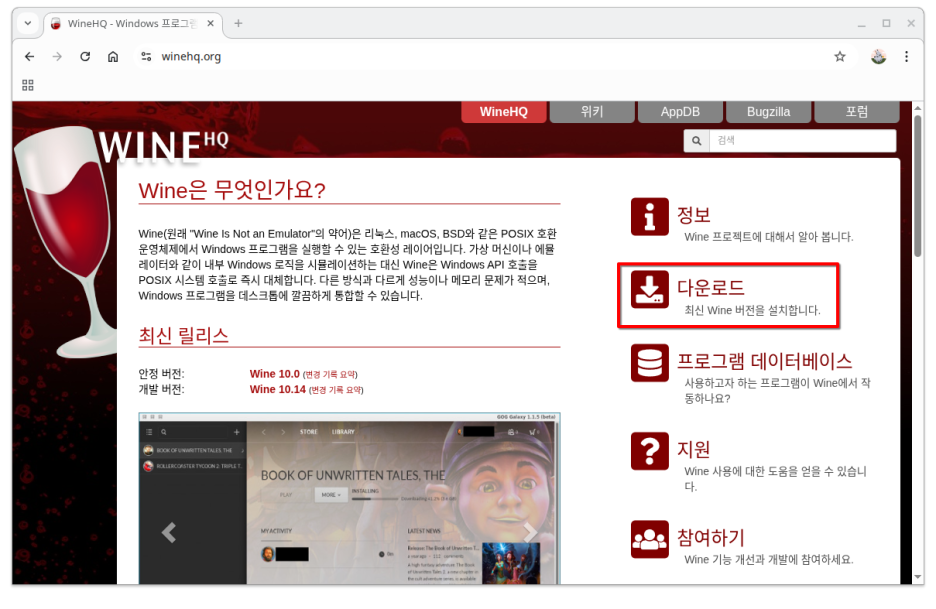Switch to the Bugzilla tab
Screen dimensions: 936x609
[x=768, y=112]
